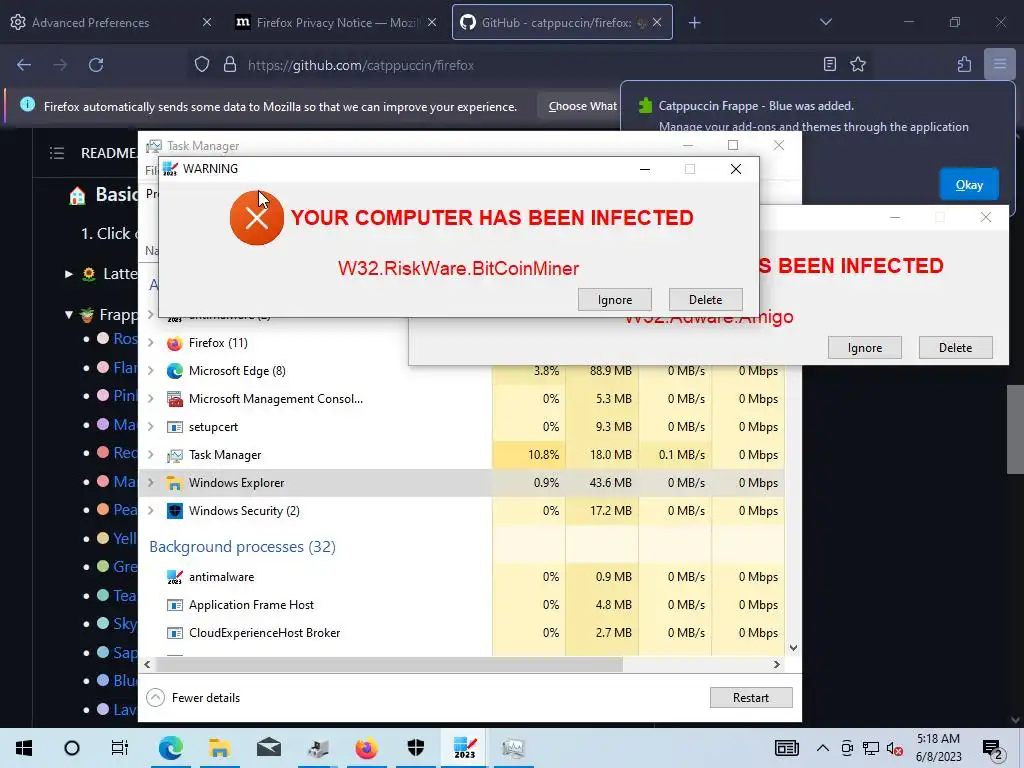Toggle reader view icon
The height and width of the screenshot is (768, 1024).
(x=829, y=64)
